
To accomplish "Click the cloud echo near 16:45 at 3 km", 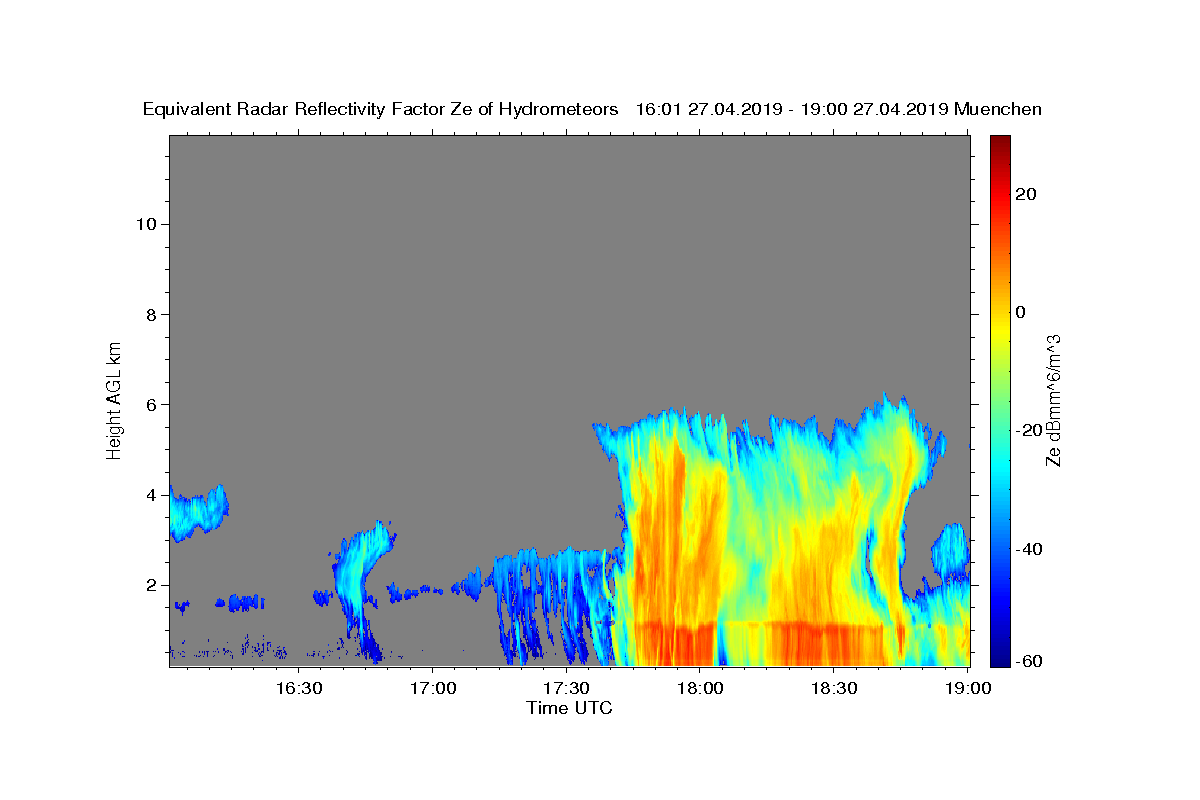I will click(x=362, y=570).
